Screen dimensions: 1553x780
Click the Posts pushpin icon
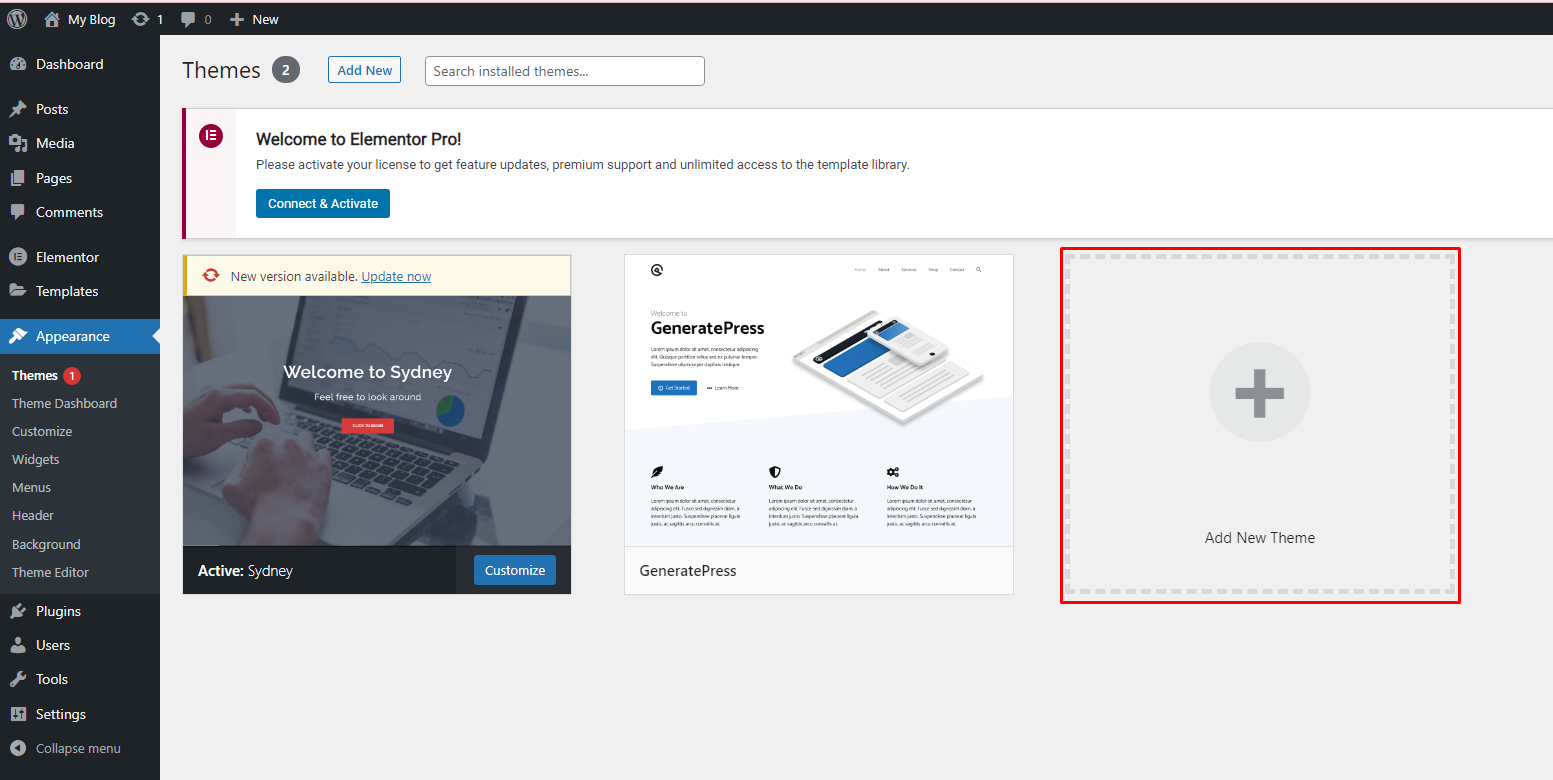(x=18, y=109)
